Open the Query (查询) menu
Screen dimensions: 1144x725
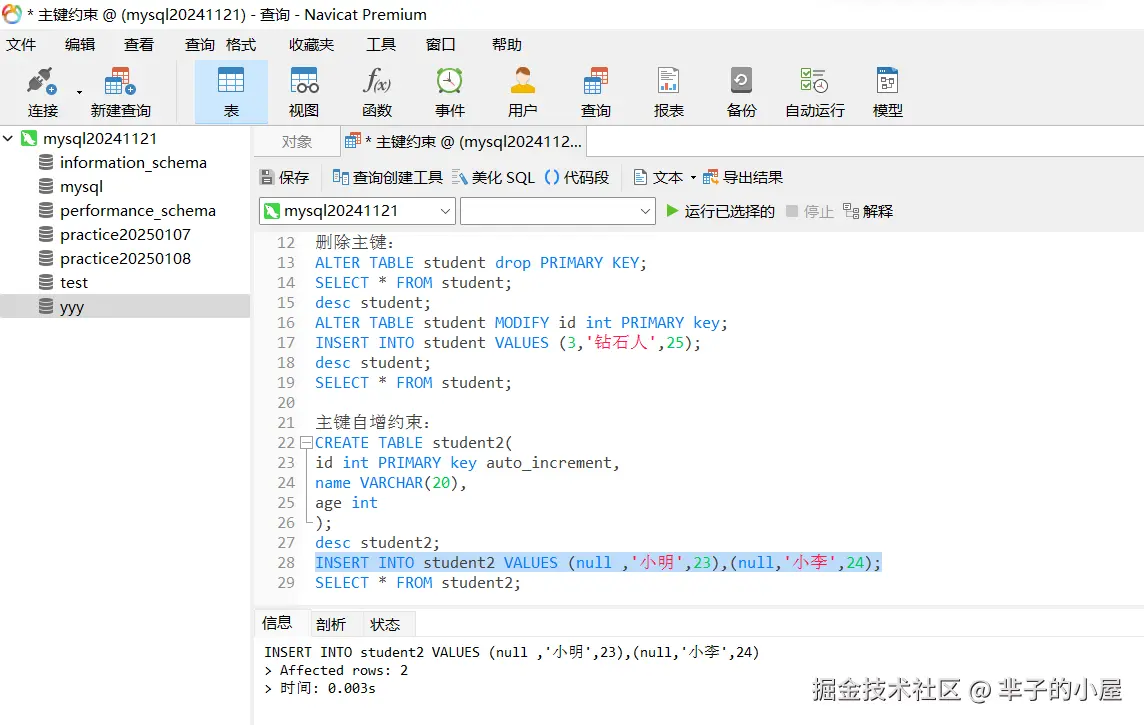pyautogui.click(x=199, y=44)
